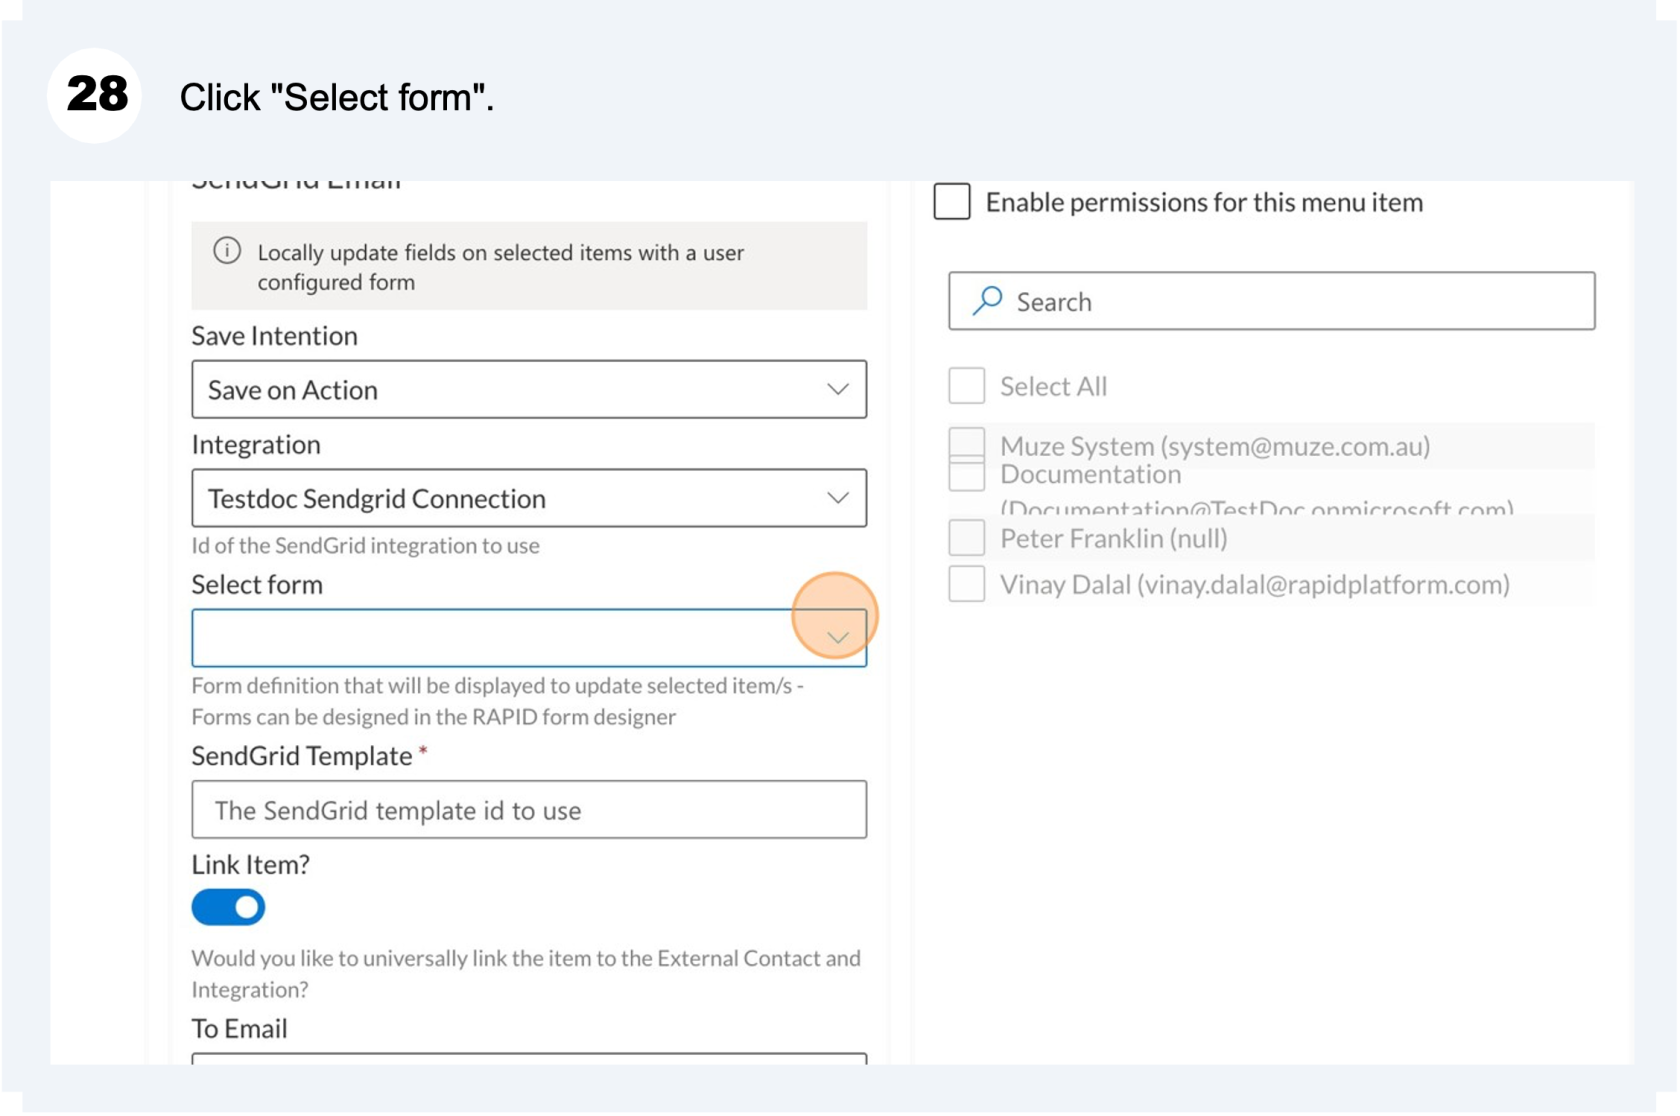Turn off the Link Item? toggle

click(228, 907)
